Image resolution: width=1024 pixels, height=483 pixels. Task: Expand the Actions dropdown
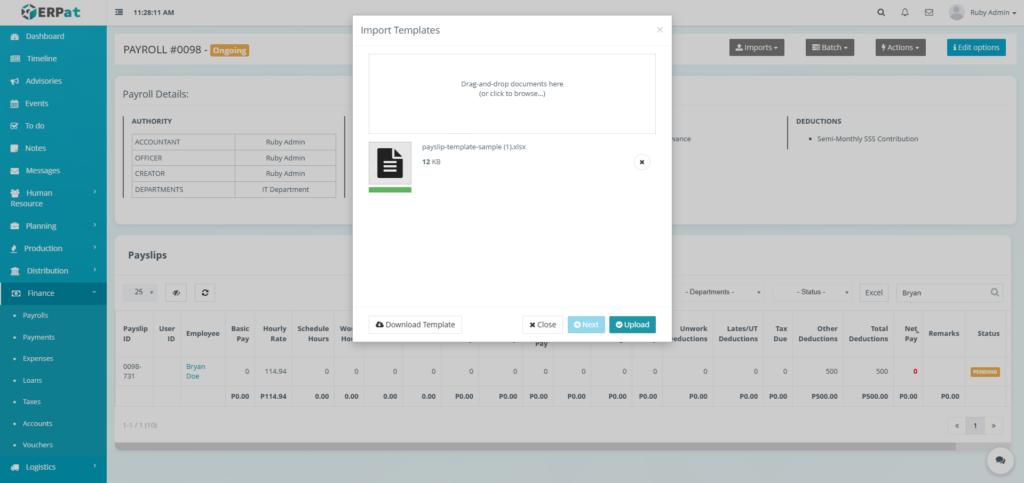coord(900,47)
